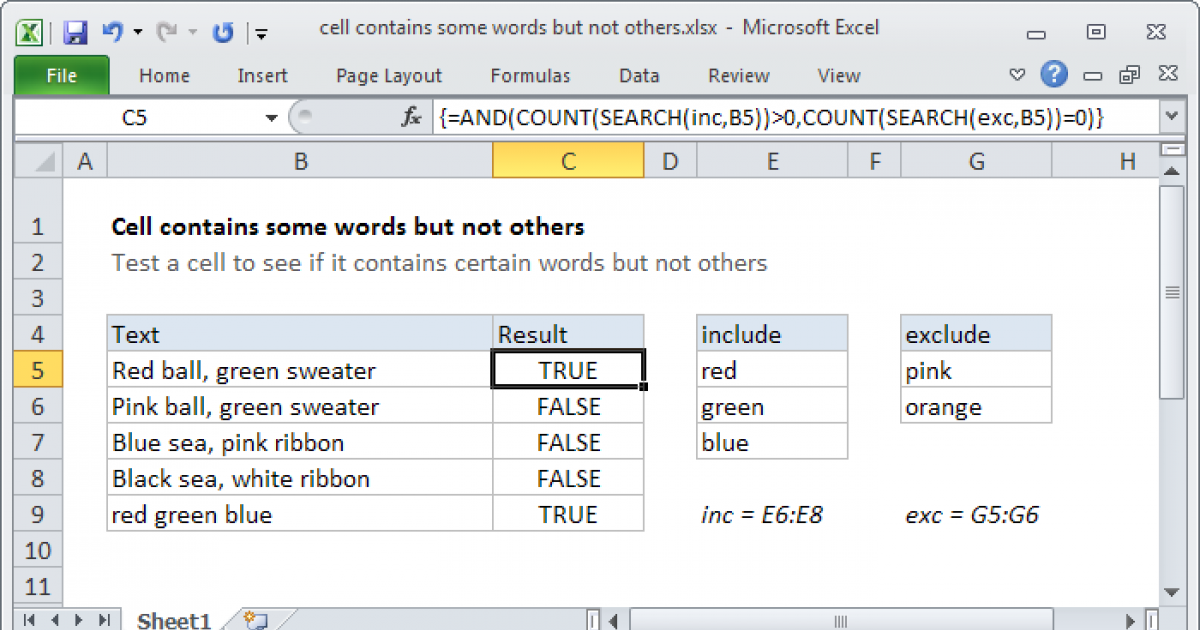The image size is (1200, 630).
Task: Open the Customize Quick Access Toolbar dropdown
Action: (x=260, y=32)
